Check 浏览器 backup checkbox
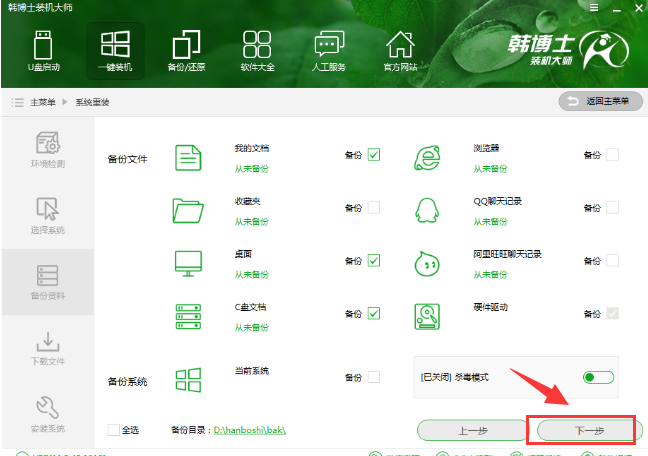 612,155
